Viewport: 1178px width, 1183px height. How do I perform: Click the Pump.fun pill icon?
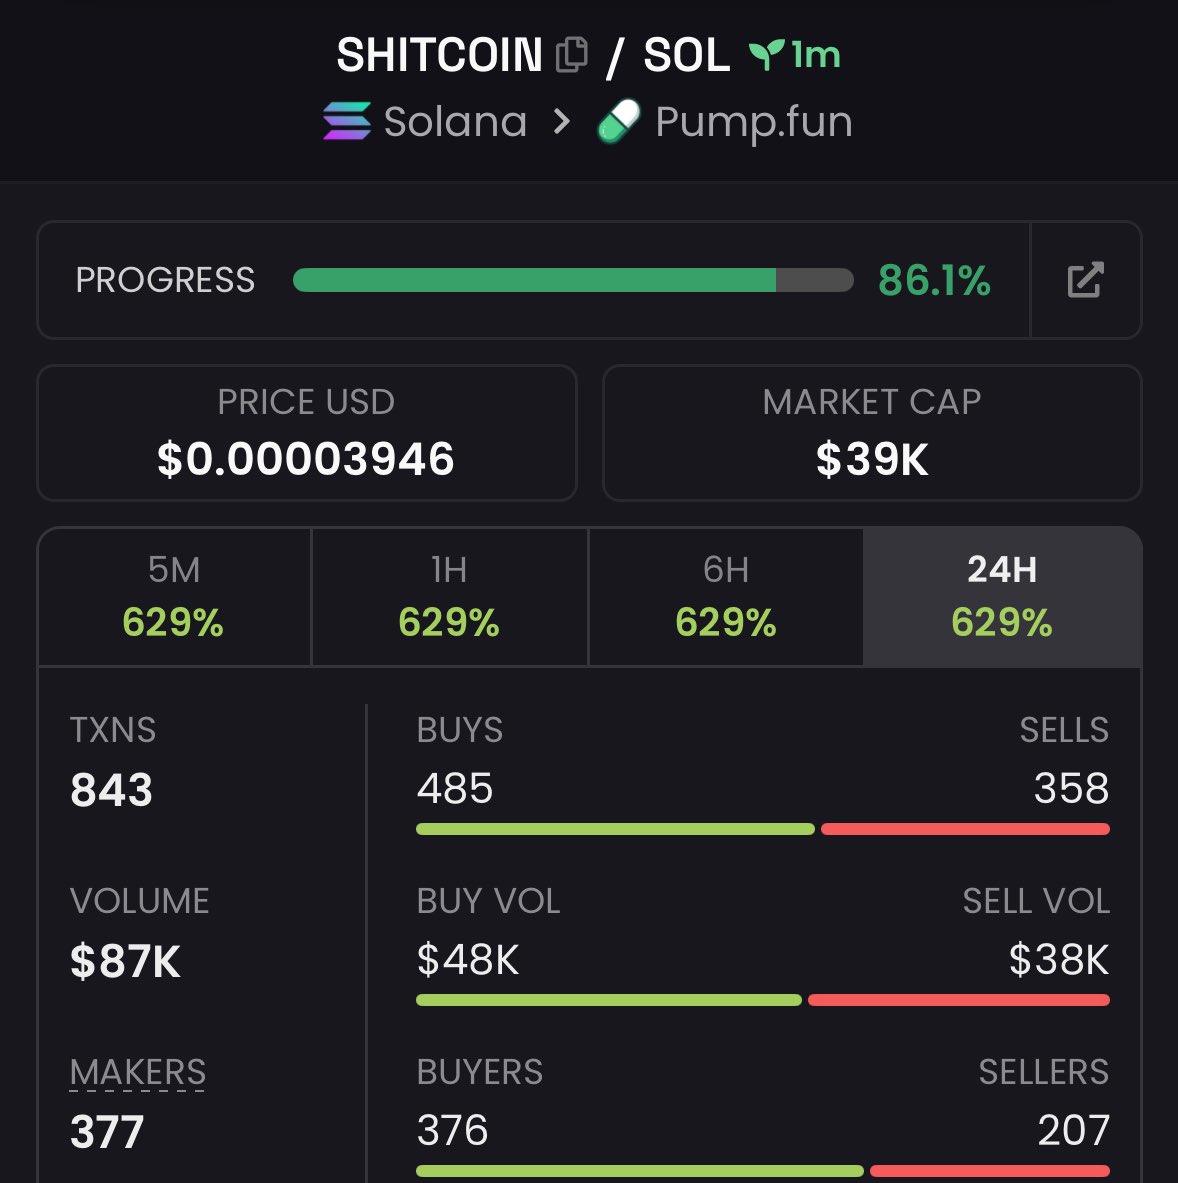pos(618,123)
